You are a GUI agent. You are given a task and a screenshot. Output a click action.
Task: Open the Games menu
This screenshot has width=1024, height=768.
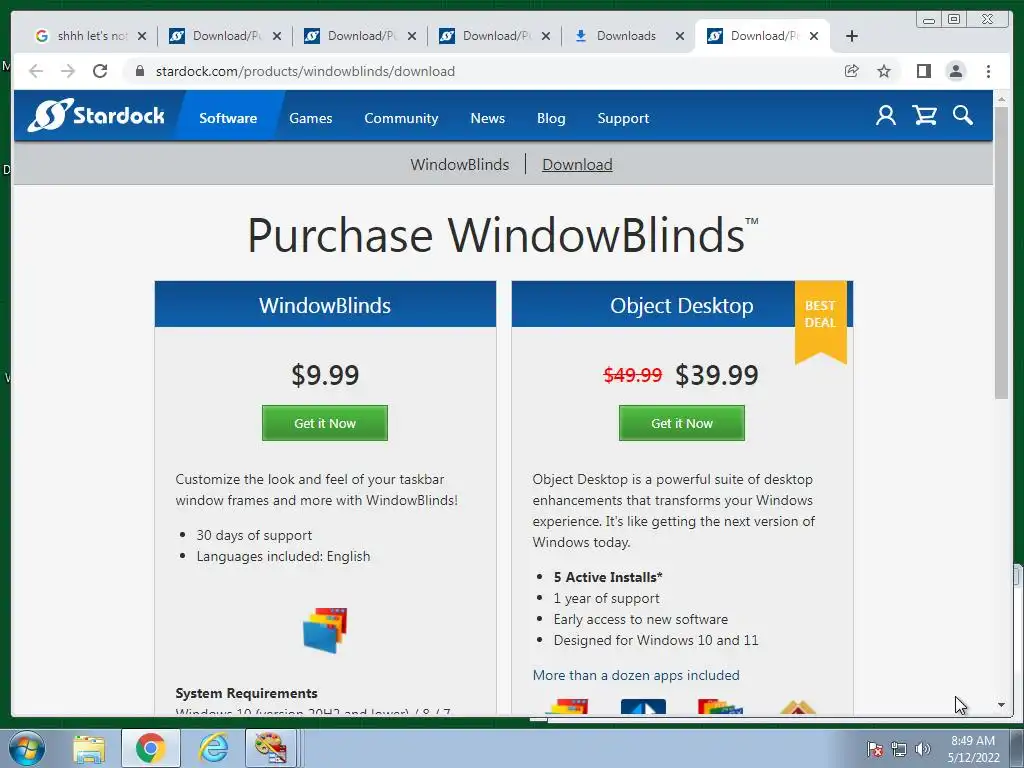[x=311, y=118]
